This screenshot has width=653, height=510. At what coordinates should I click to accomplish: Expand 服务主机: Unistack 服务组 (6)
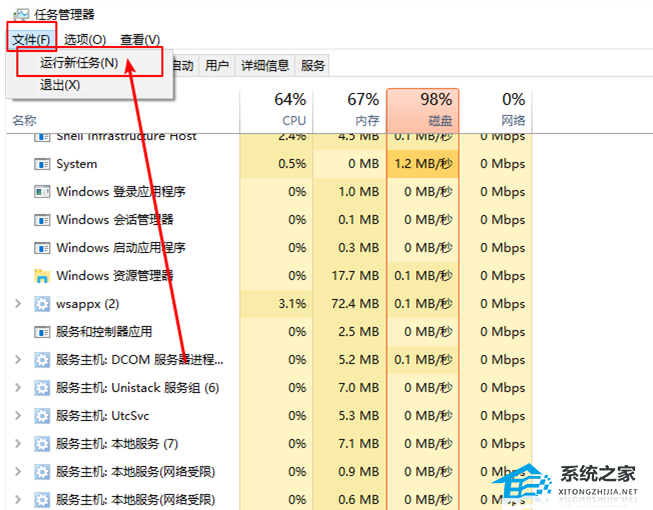pos(17,388)
